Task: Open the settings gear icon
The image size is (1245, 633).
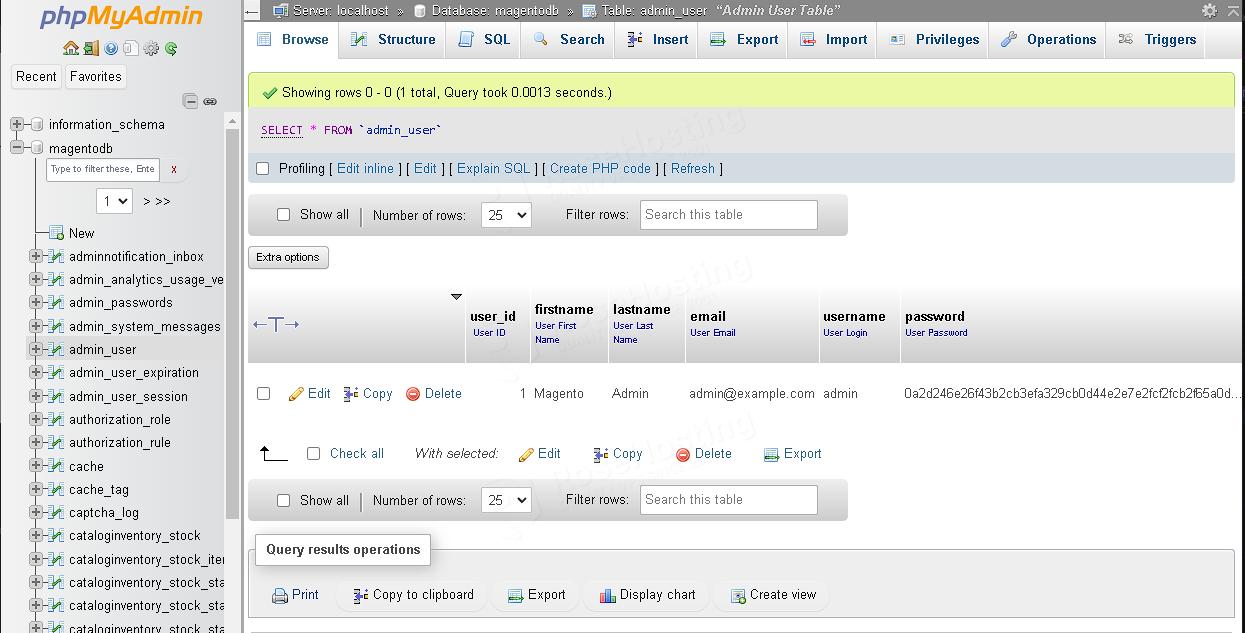Action: pyautogui.click(x=150, y=48)
